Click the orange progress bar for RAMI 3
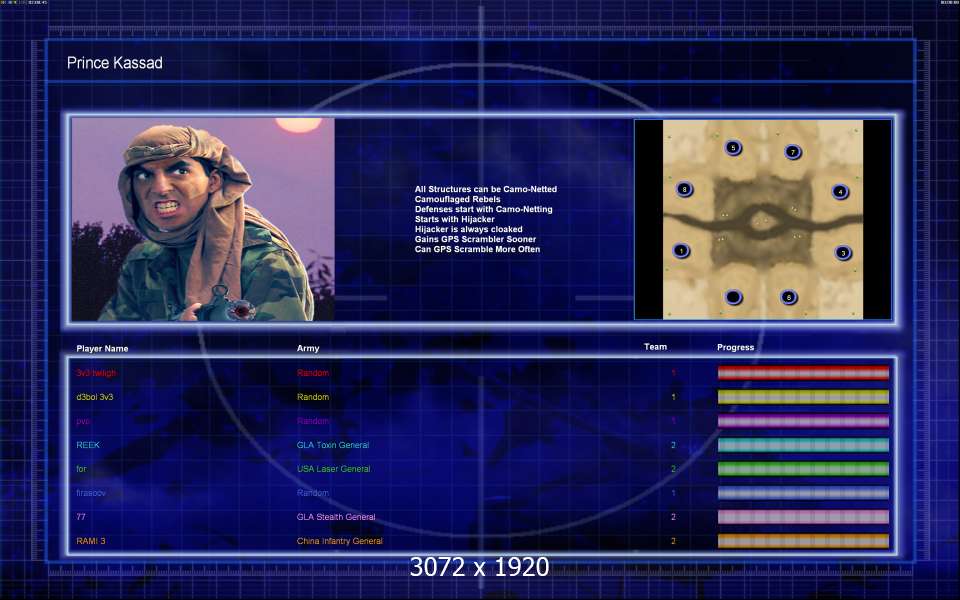Viewport: 960px width, 600px height. coord(803,541)
